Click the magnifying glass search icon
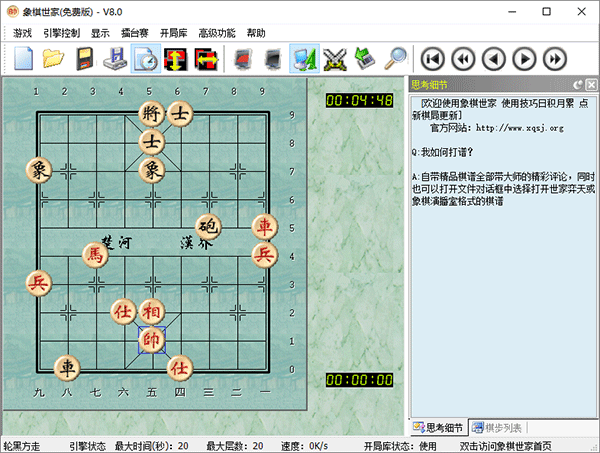Image resolution: width=600 pixels, height=453 pixels. pos(396,59)
